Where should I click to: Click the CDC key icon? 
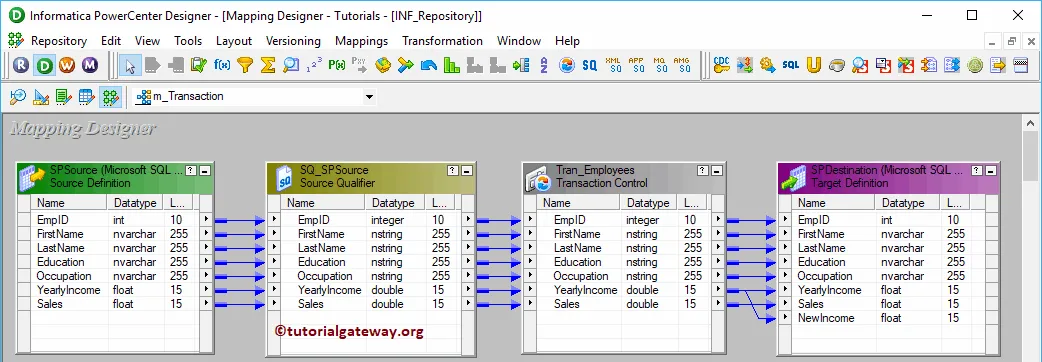tap(722, 65)
